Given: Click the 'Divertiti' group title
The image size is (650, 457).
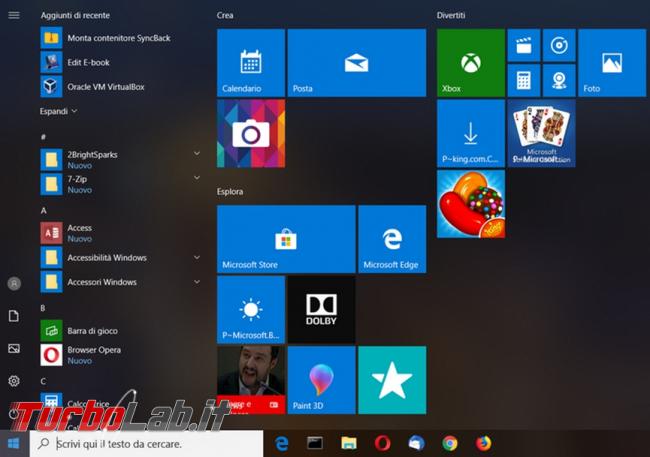Looking at the screenshot, I should click(451, 15).
